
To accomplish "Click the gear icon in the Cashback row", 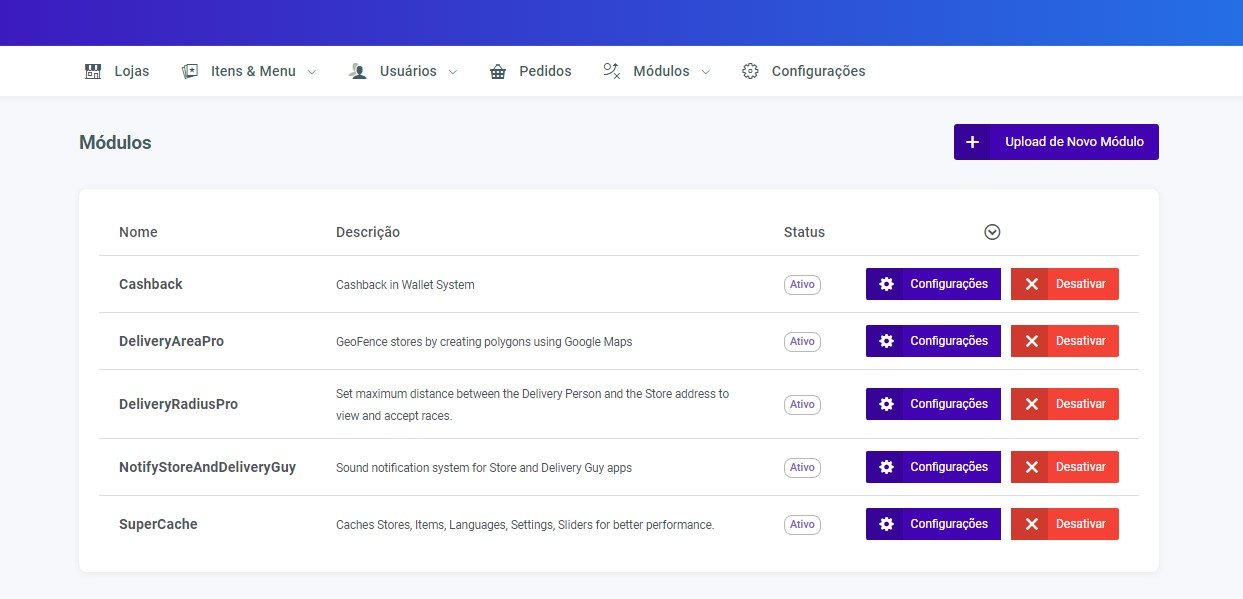I will (x=885, y=284).
